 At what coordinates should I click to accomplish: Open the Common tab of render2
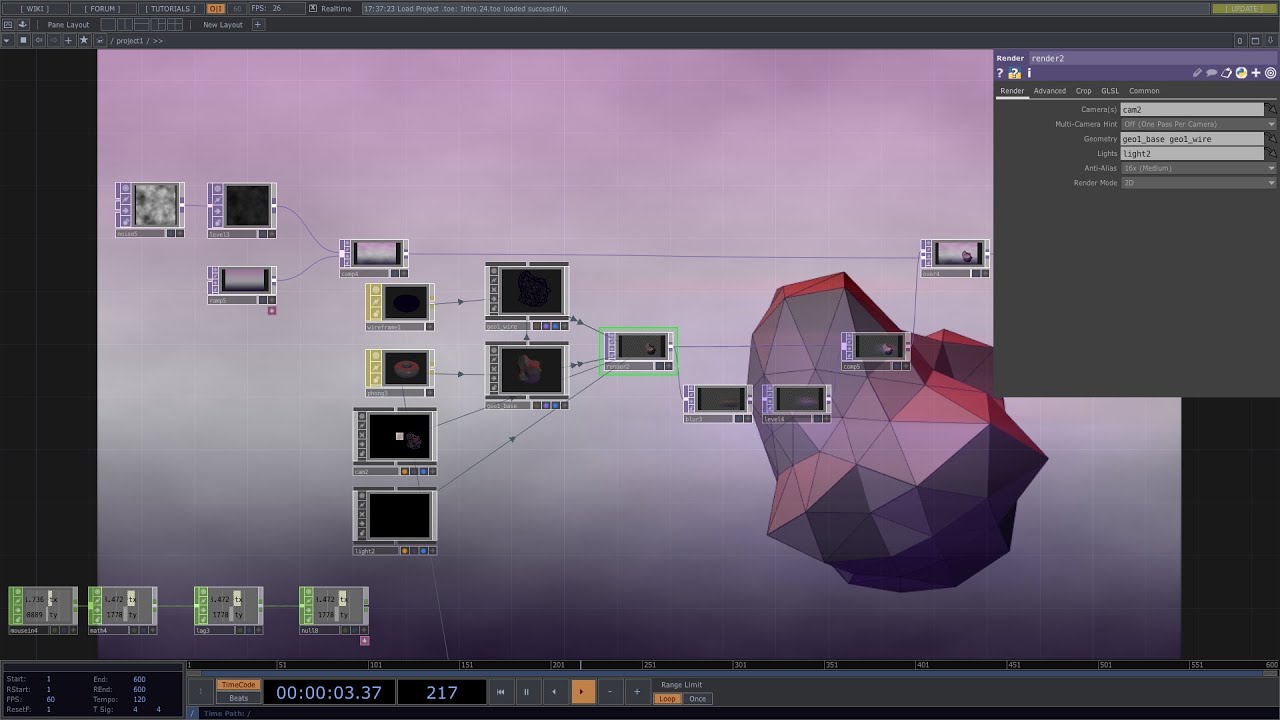coord(1144,90)
